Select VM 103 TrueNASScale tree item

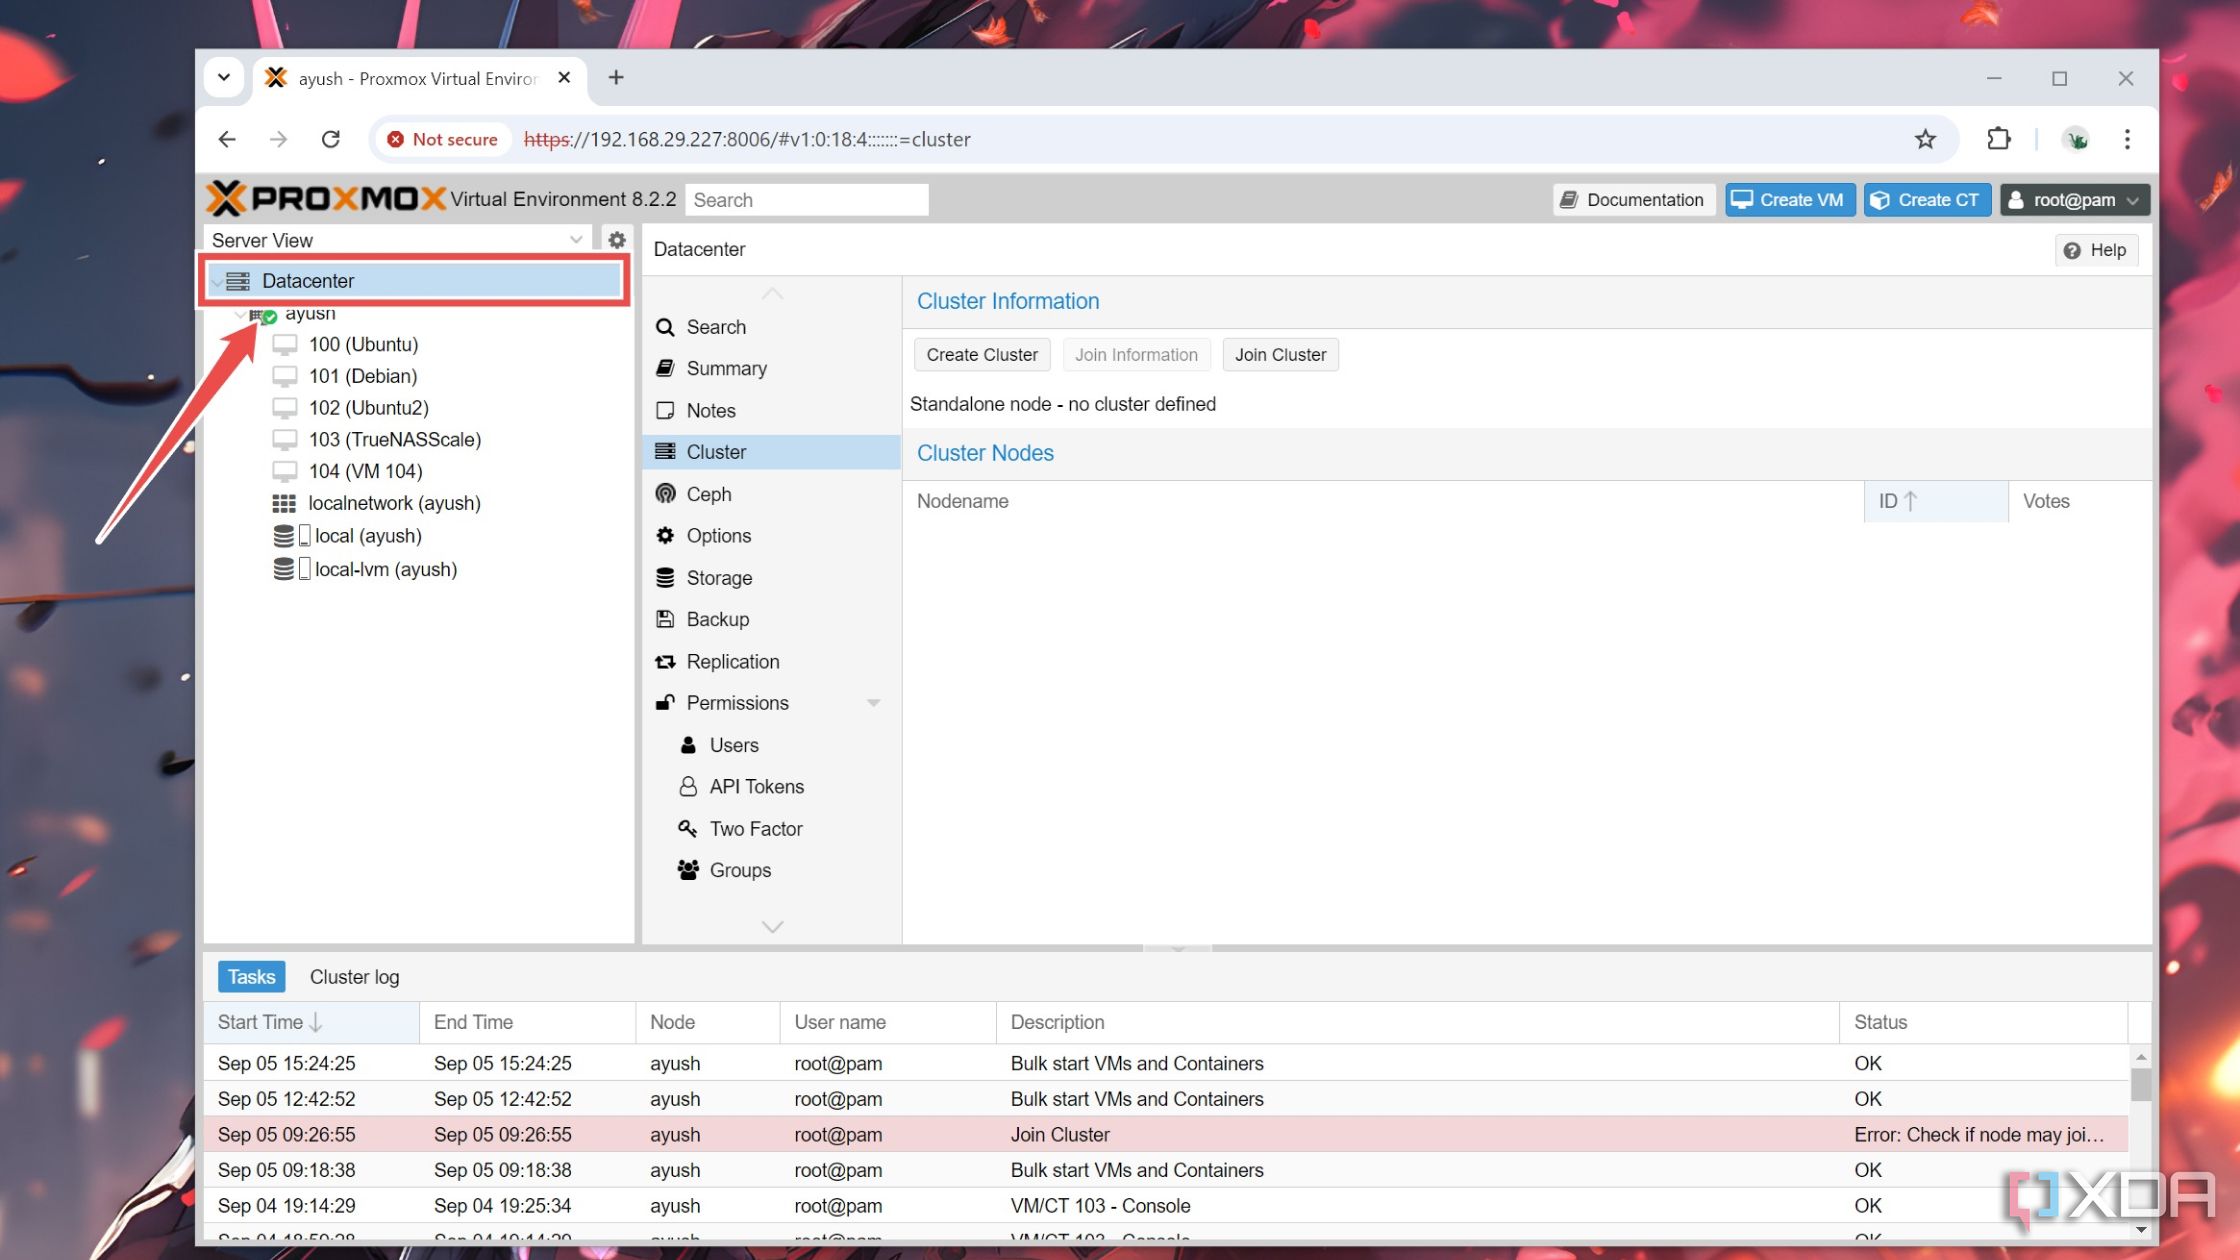[394, 440]
